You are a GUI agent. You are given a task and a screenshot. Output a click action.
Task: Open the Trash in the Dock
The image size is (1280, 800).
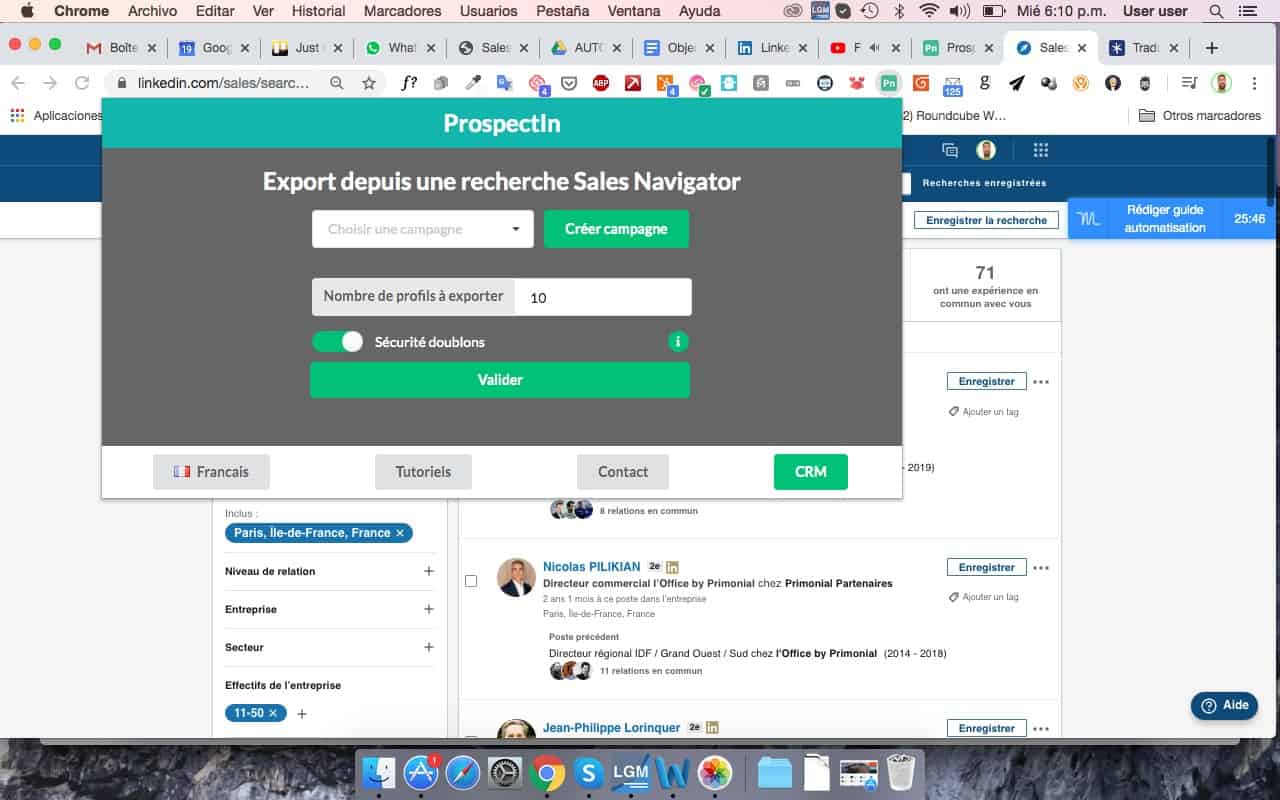pos(901,772)
